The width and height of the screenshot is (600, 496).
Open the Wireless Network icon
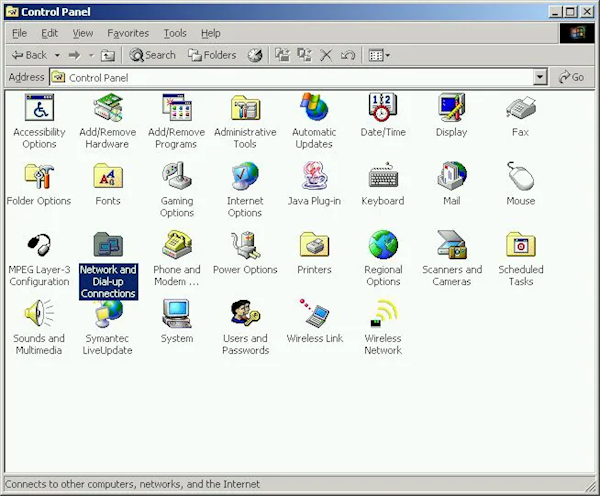383,315
